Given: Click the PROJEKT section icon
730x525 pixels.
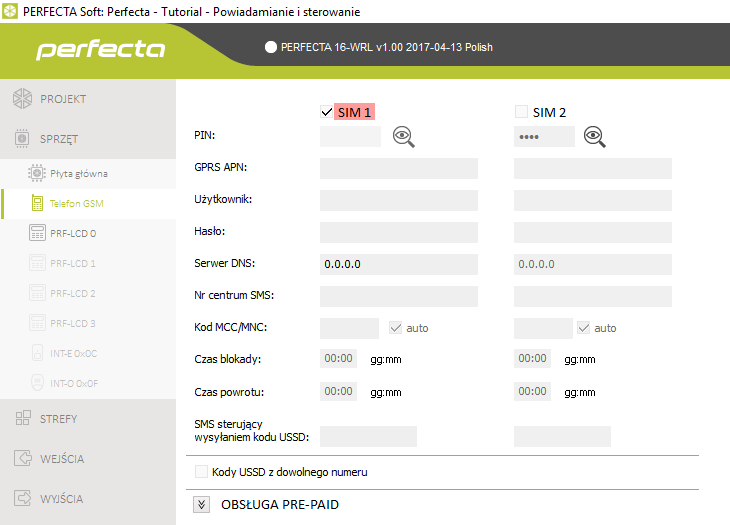Looking at the screenshot, I should pos(23,99).
